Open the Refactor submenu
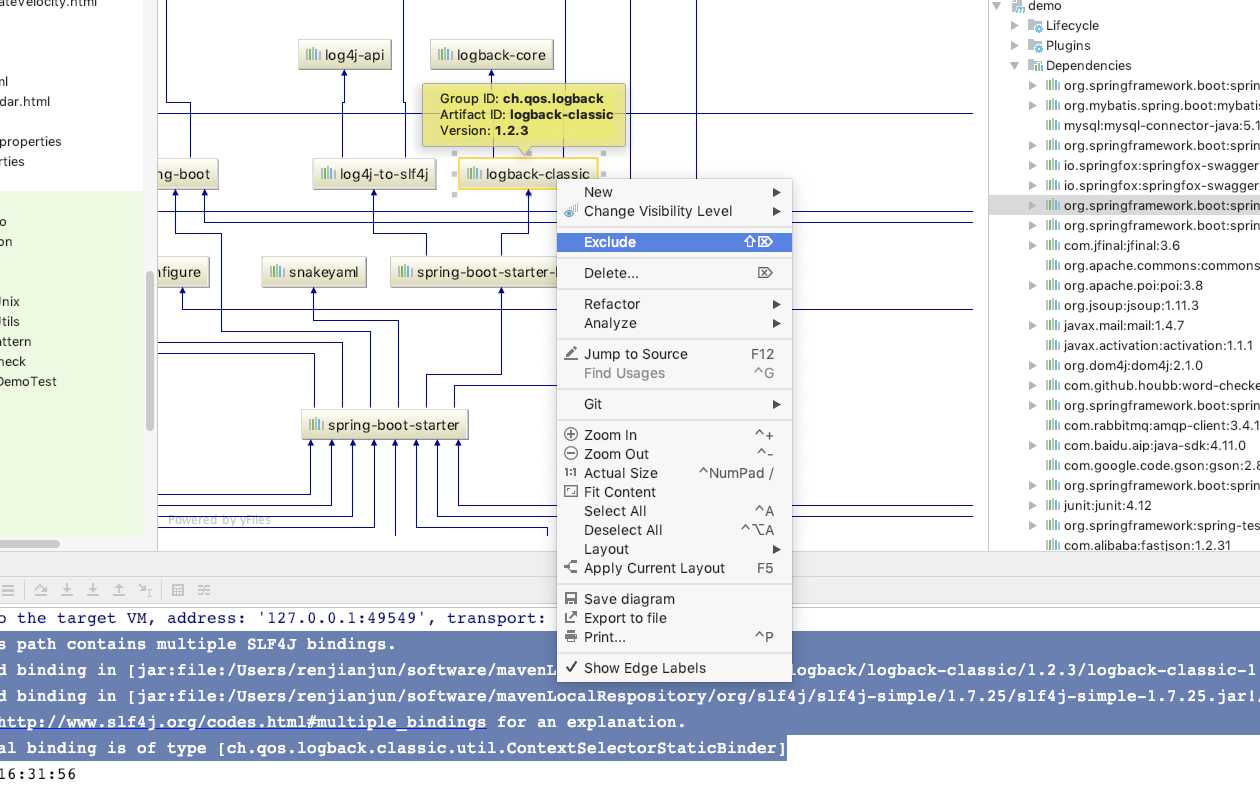This screenshot has width=1260, height=788. 674,304
